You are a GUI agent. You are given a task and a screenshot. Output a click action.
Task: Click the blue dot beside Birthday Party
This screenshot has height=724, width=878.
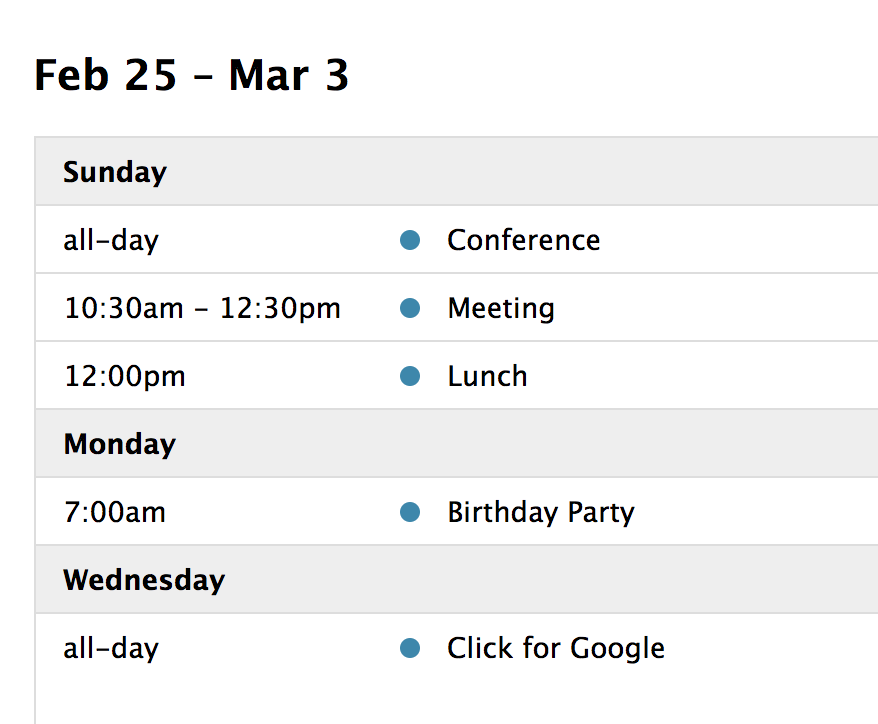coord(410,512)
